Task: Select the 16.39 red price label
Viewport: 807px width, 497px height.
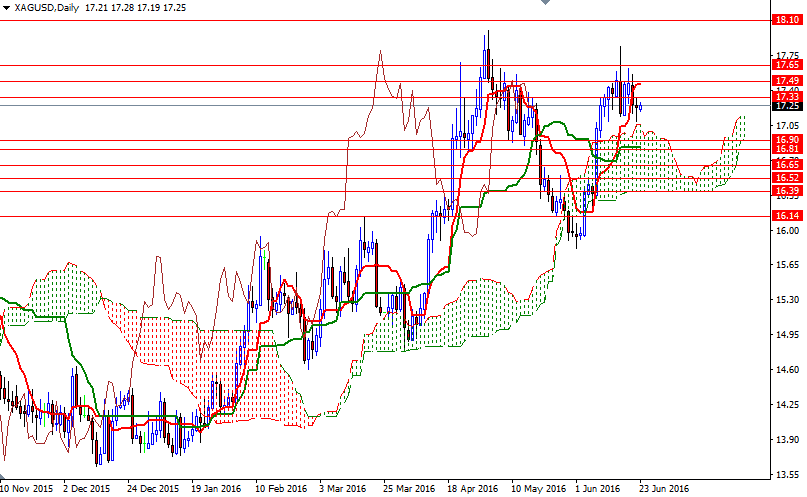Action: pyautogui.click(x=785, y=190)
